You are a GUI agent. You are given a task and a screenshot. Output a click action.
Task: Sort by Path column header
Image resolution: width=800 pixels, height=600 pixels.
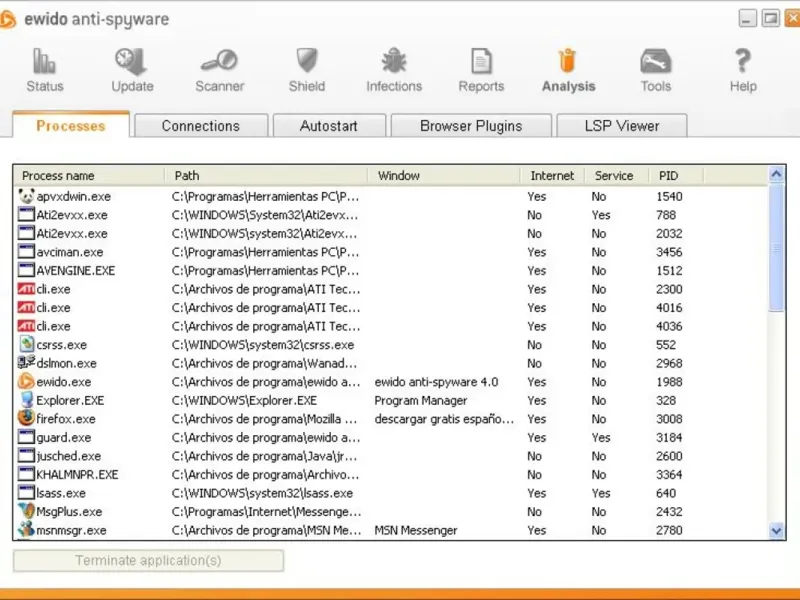[x=266, y=176]
